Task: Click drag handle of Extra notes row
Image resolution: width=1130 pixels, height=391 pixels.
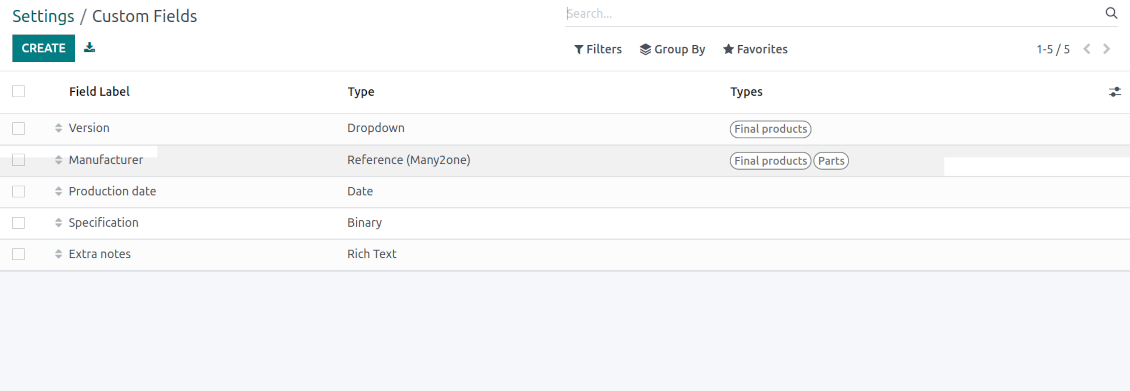Action: click(58, 254)
